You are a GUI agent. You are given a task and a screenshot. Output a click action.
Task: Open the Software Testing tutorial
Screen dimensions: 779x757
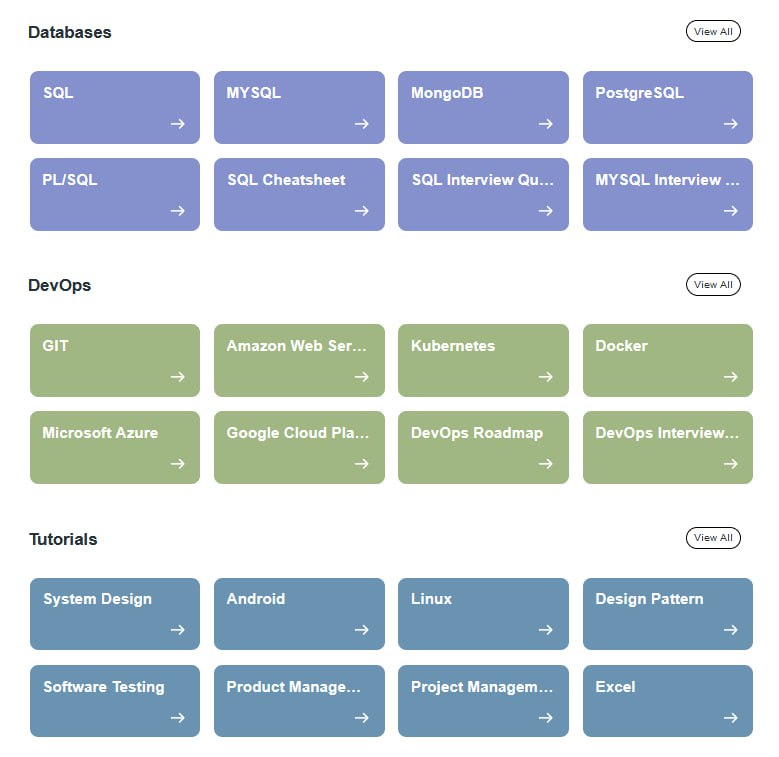click(x=114, y=700)
